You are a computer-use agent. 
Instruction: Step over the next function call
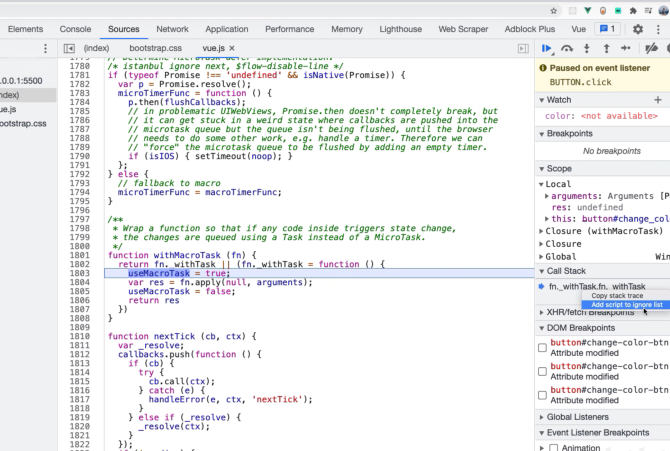pyautogui.click(x=567, y=49)
